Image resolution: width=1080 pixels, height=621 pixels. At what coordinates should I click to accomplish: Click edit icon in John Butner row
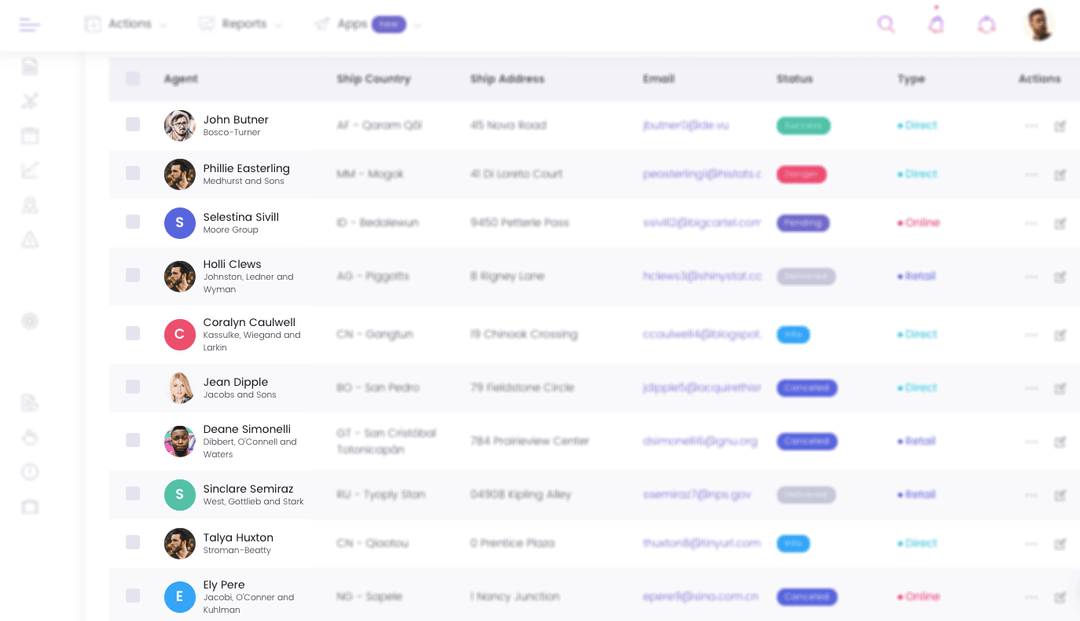(1060, 126)
